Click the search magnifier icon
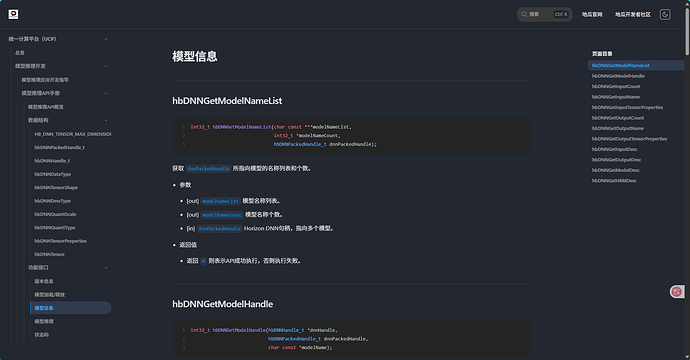The height and width of the screenshot is (360, 690). (524, 15)
